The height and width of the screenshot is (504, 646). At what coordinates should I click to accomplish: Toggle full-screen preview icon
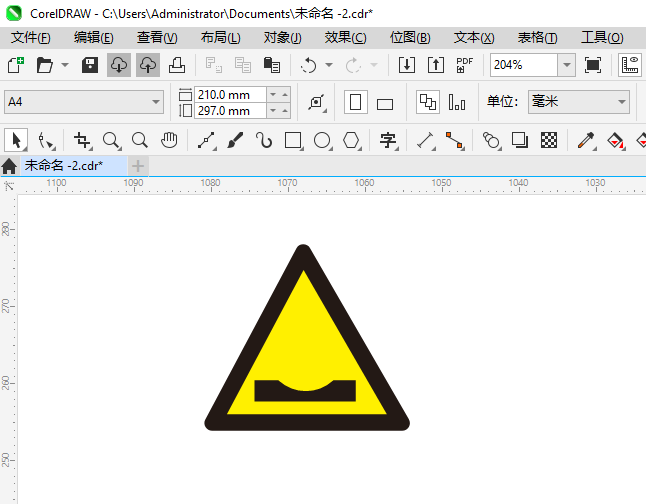coord(592,65)
